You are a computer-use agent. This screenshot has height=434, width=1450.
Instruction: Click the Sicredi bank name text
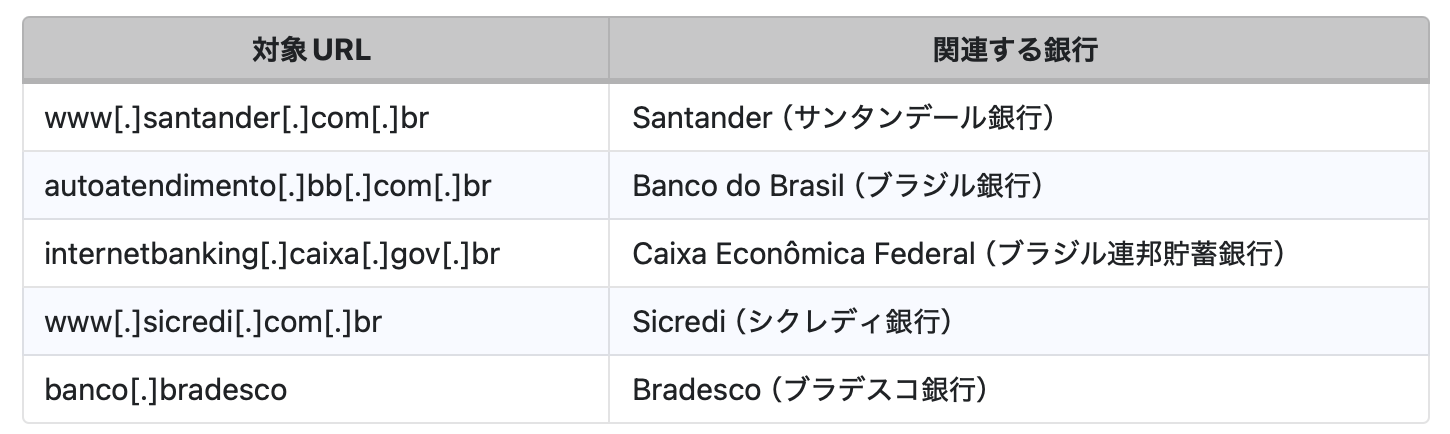click(676, 321)
